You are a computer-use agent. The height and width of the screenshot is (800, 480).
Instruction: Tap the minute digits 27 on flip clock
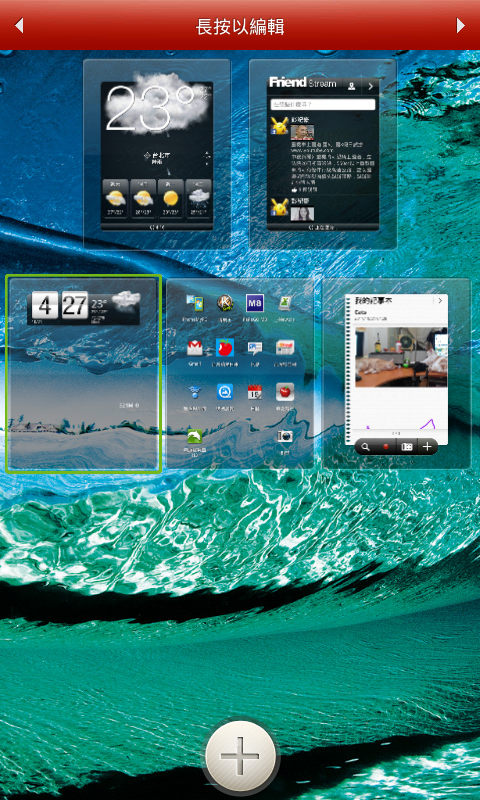[74, 306]
